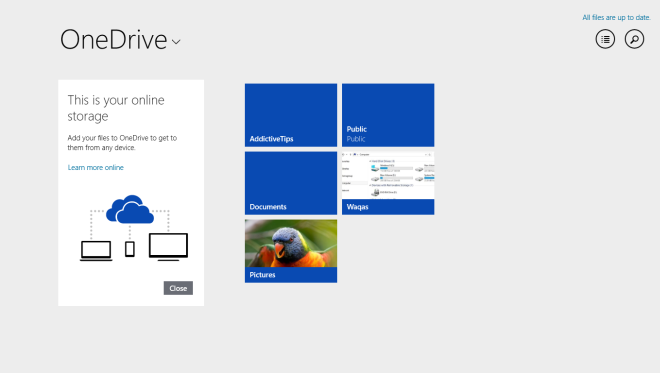
Task: Click the Add your files to OneDrive description
Action: tap(122, 143)
